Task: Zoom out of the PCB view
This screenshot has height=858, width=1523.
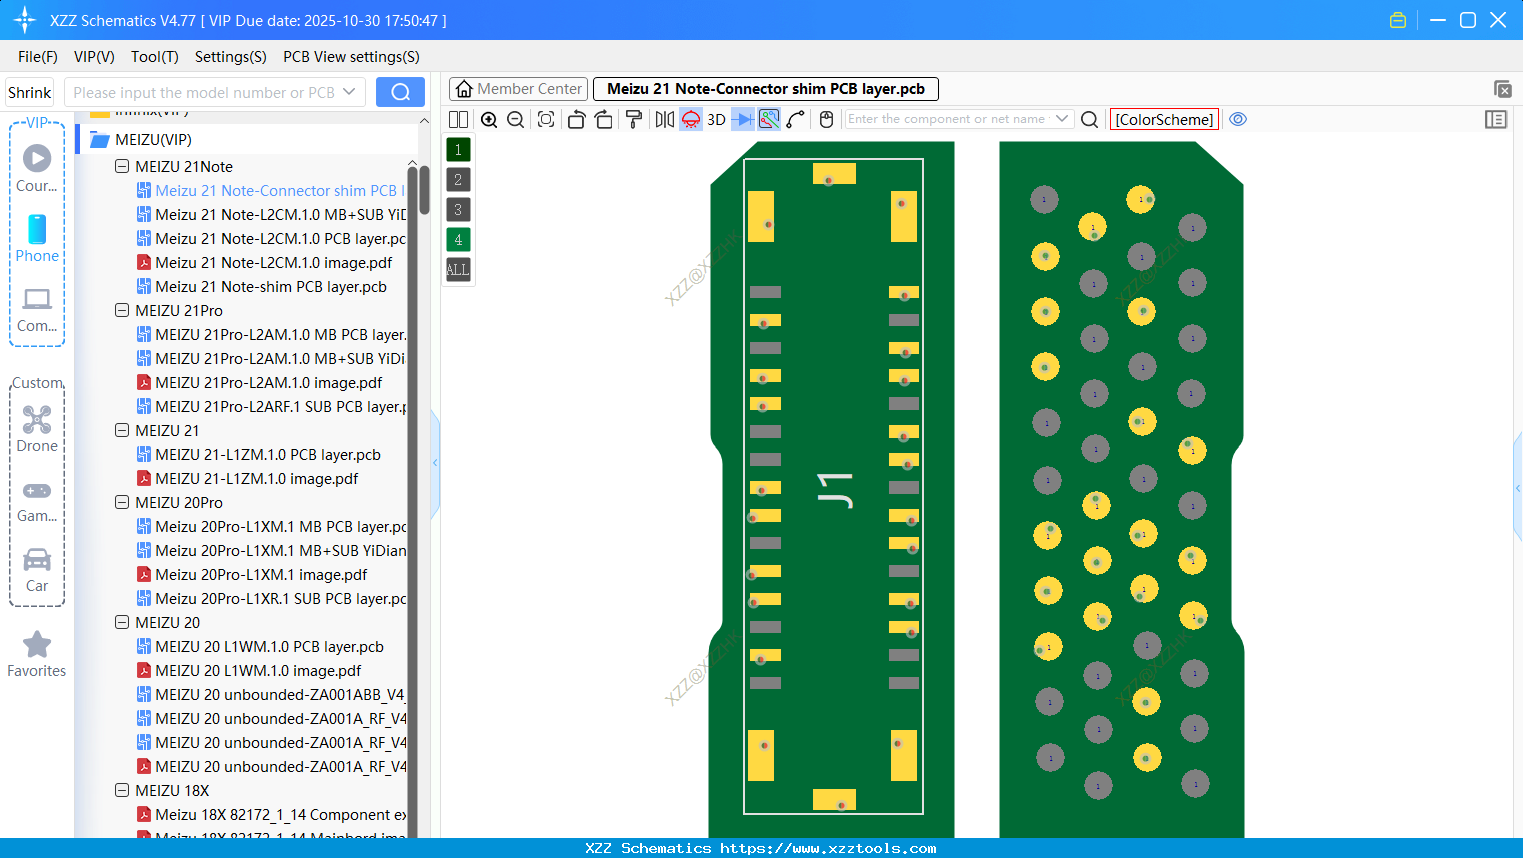Action: pyautogui.click(x=516, y=120)
